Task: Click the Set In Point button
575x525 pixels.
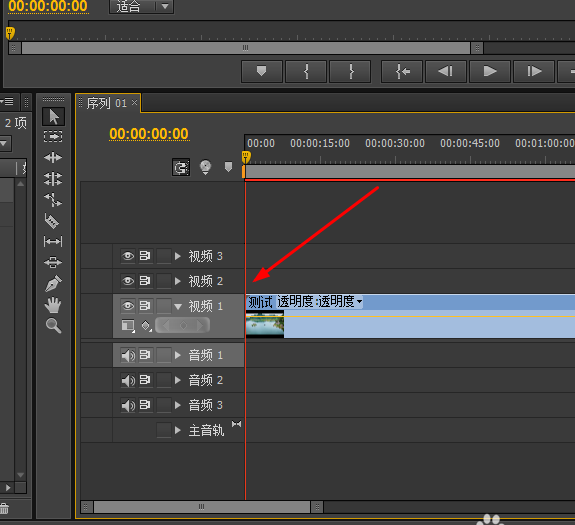Action: [306, 71]
